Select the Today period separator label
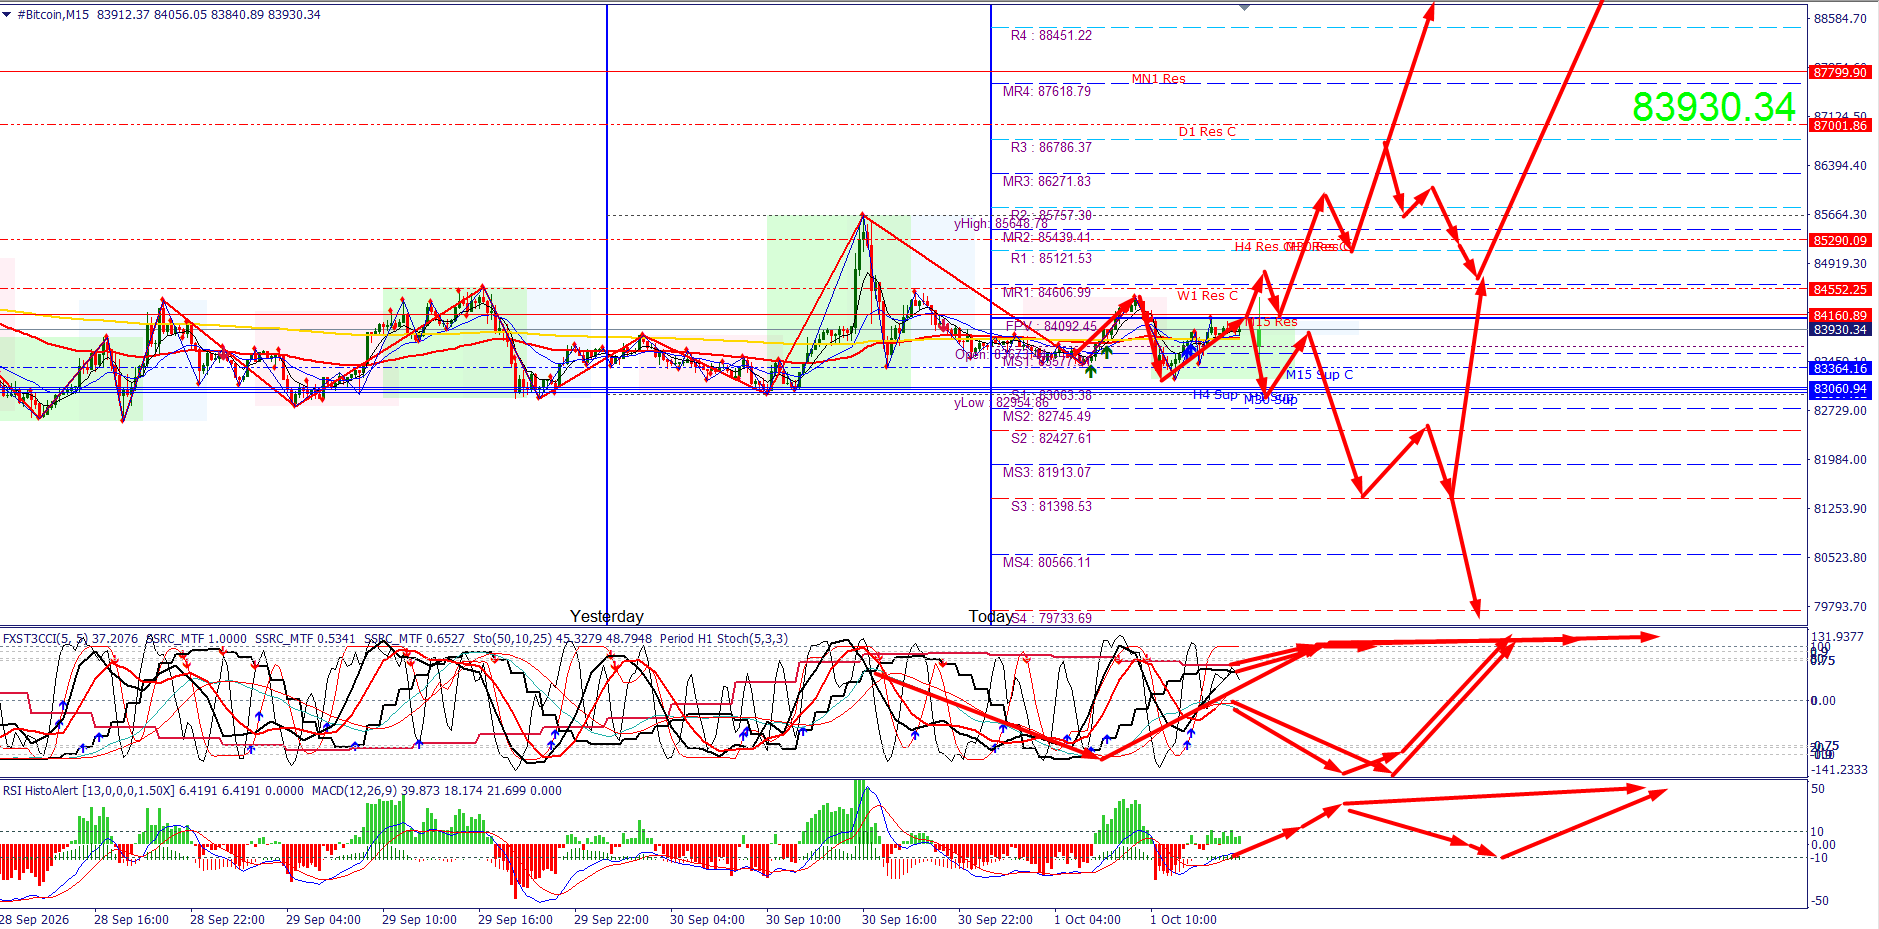Image resolution: width=1879 pixels, height=929 pixels. click(991, 616)
